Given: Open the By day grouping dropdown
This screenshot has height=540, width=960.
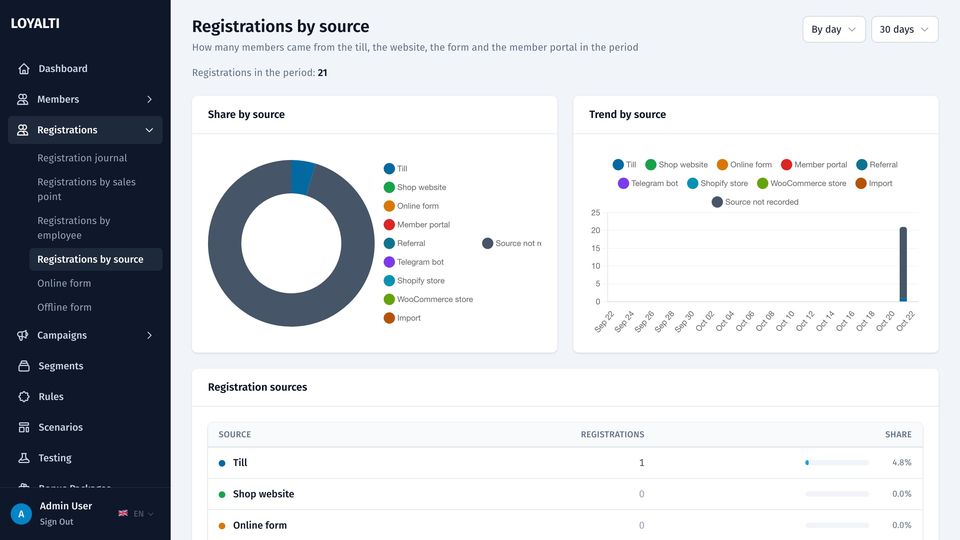Looking at the screenshot, I should coord(834,29).
